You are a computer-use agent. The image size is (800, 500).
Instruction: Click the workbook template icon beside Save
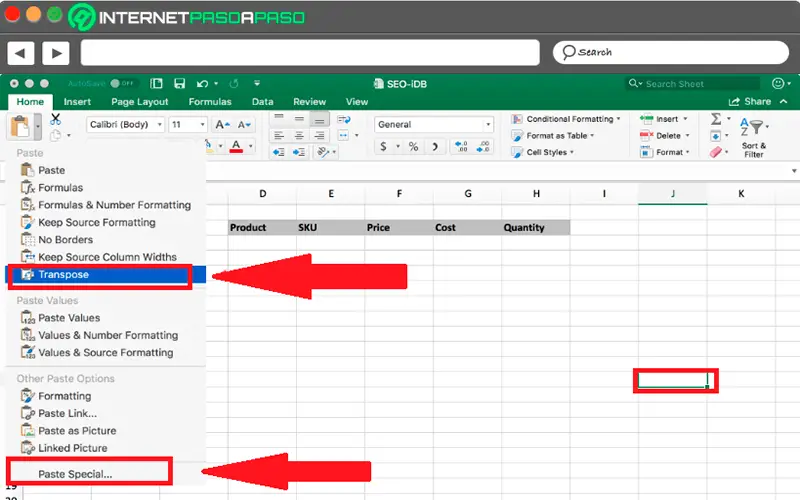[x=156, y=83]
